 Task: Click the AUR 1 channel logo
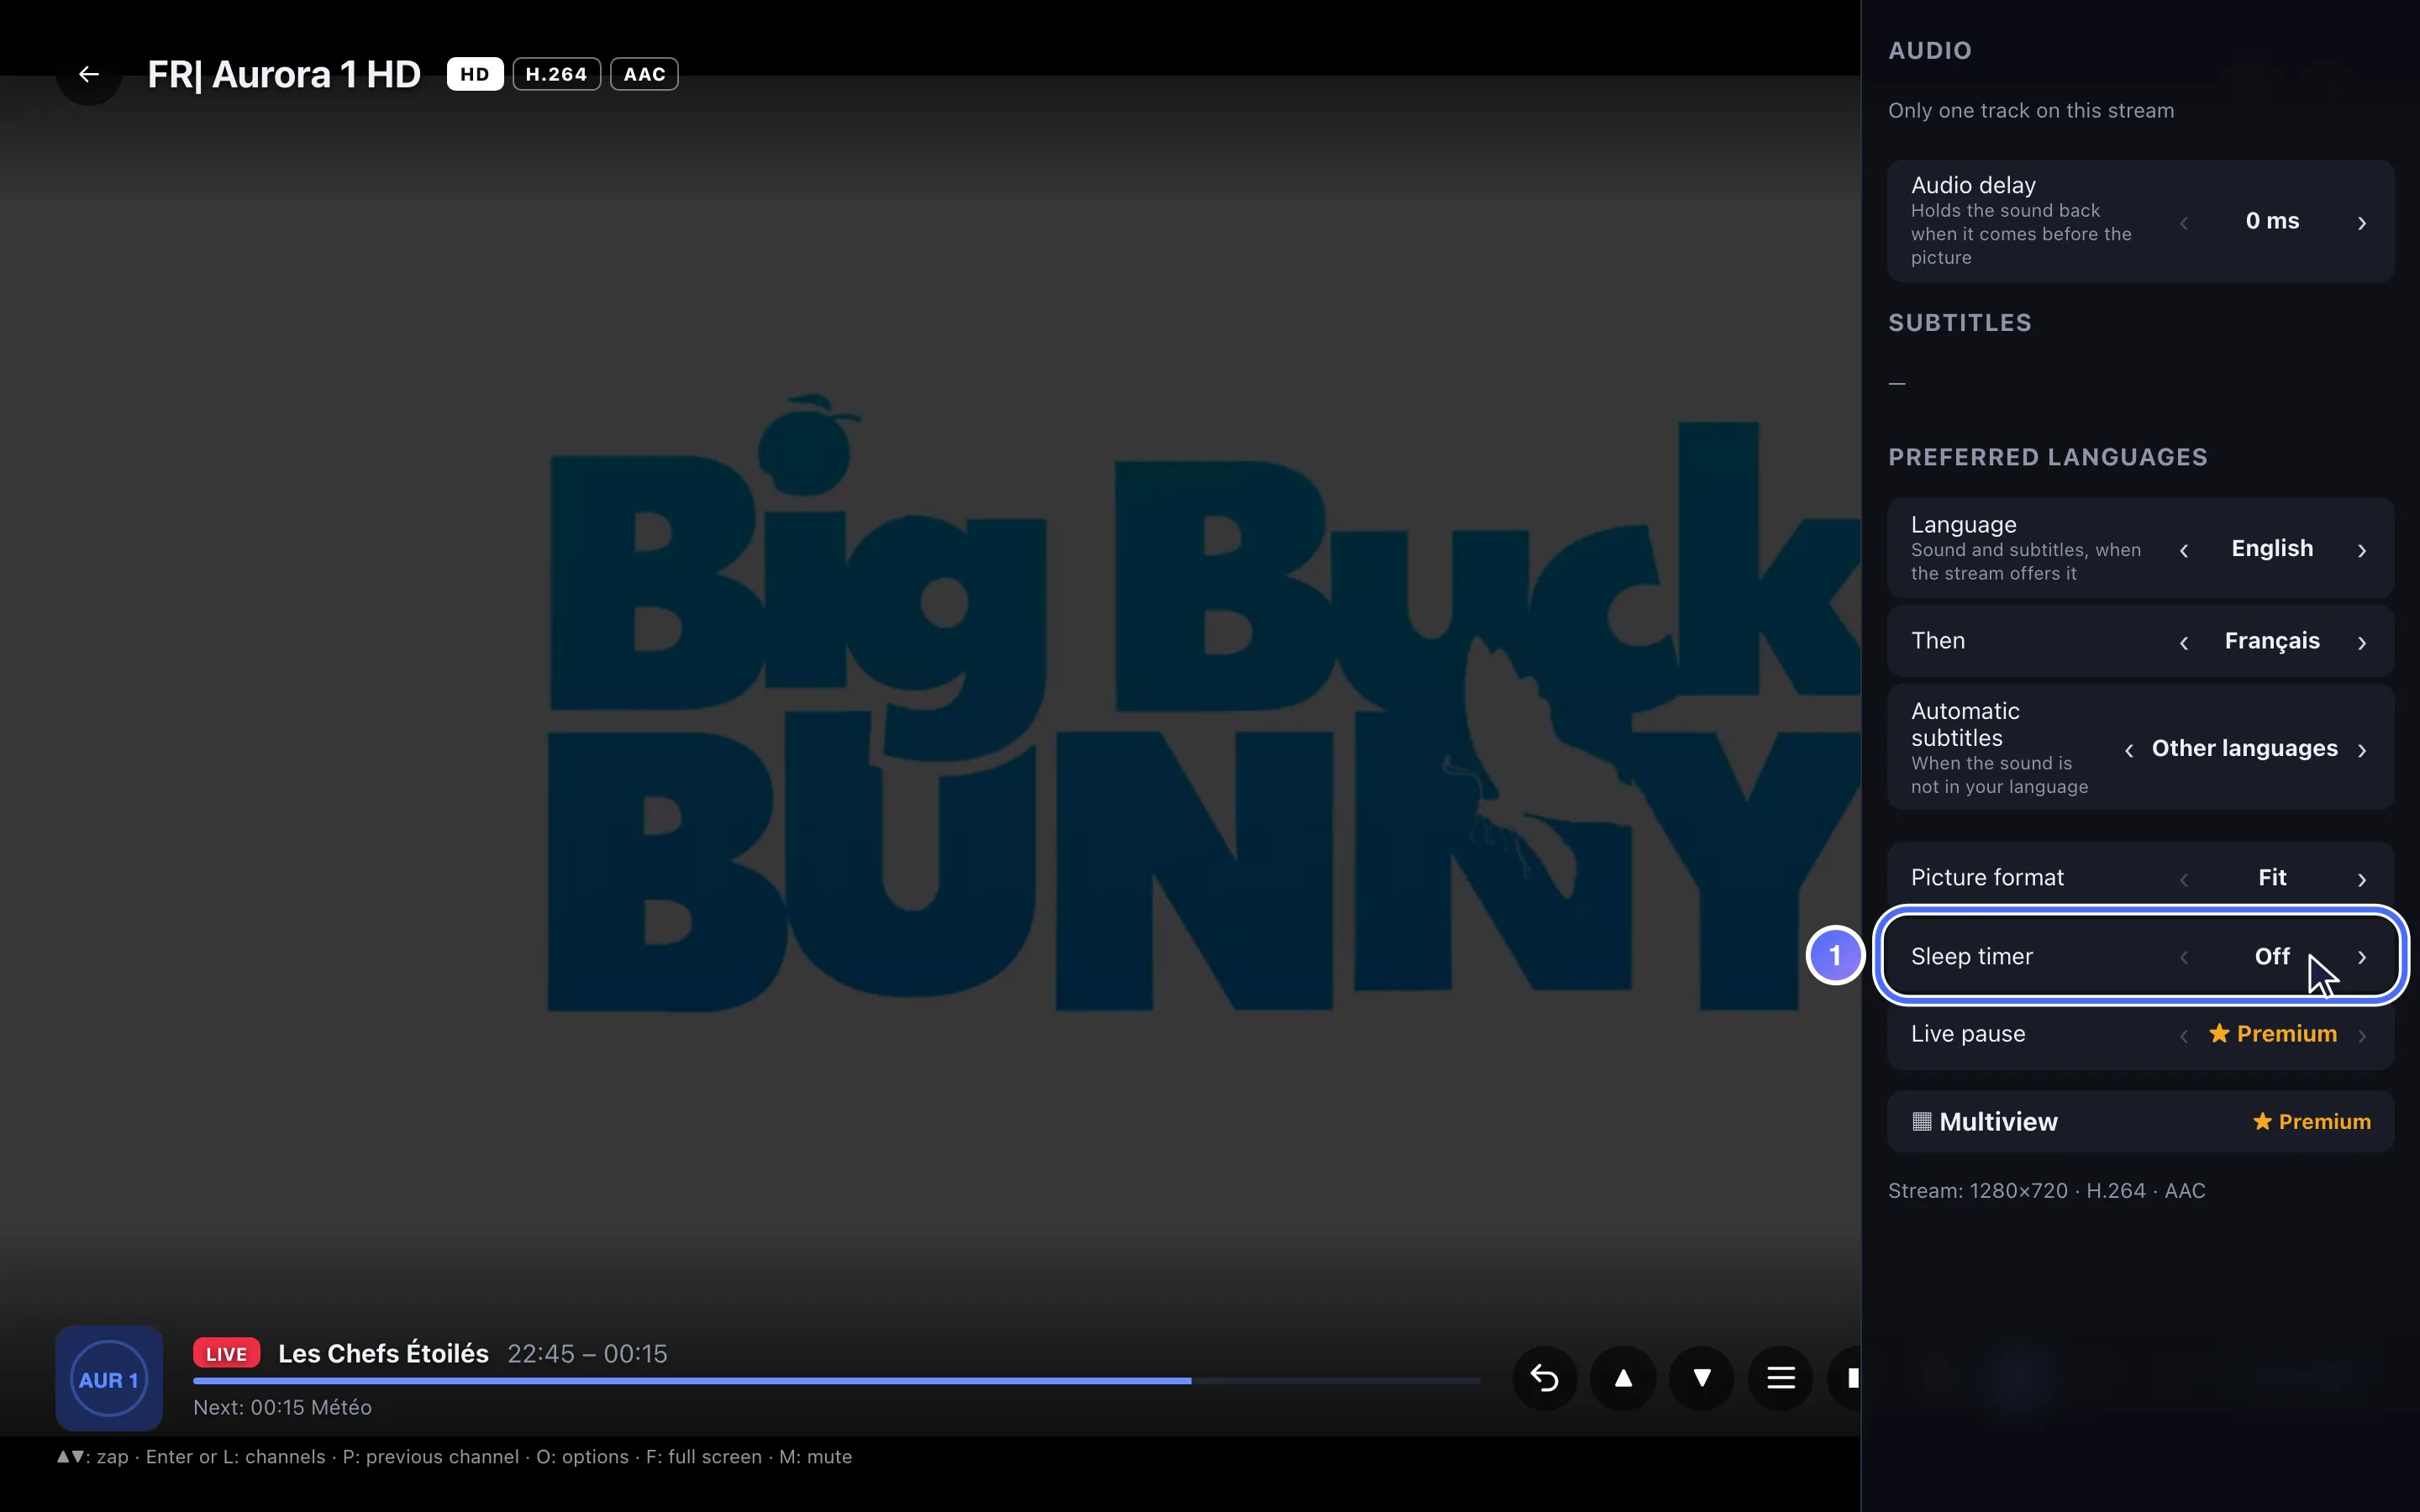(x=109, y=1379)
